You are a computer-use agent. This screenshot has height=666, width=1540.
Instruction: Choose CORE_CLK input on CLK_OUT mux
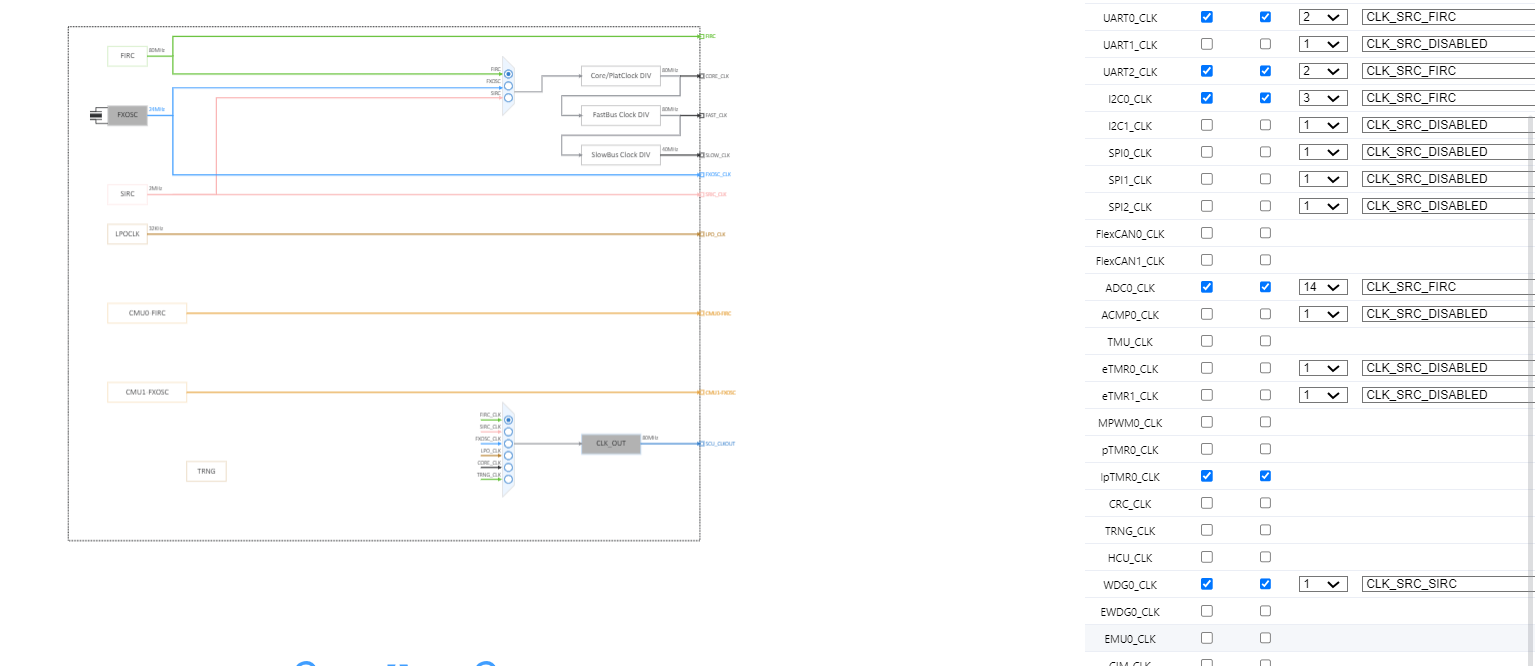508,467
